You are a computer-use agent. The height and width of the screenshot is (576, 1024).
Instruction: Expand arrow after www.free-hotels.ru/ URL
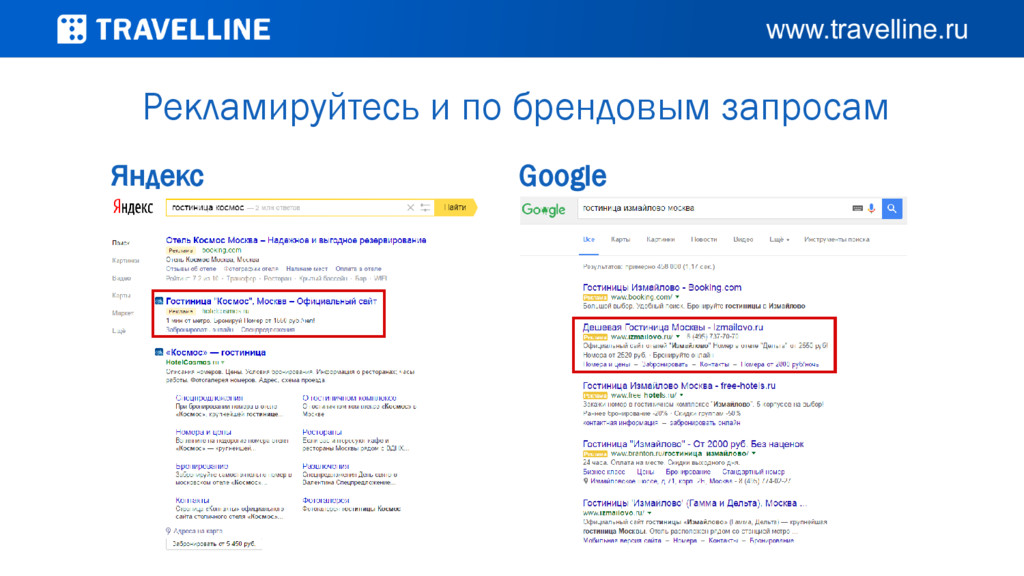681,395
